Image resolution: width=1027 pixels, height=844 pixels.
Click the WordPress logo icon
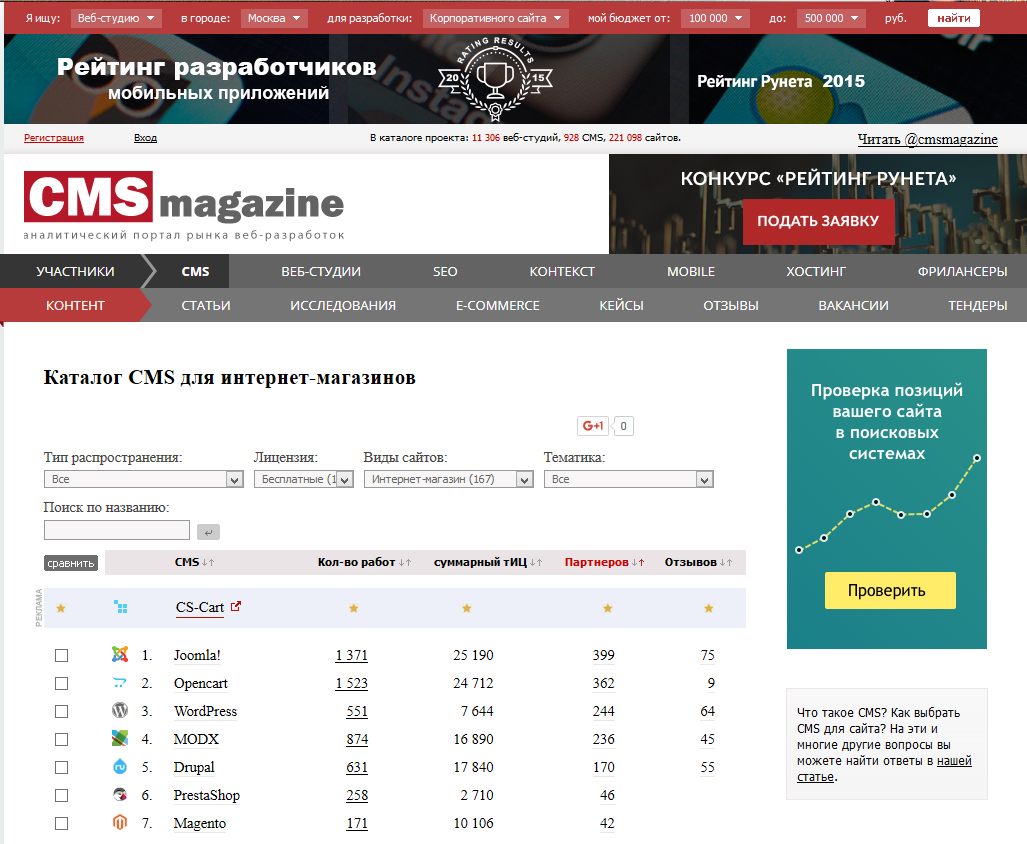pyautogui.click(x=120, y=710)
